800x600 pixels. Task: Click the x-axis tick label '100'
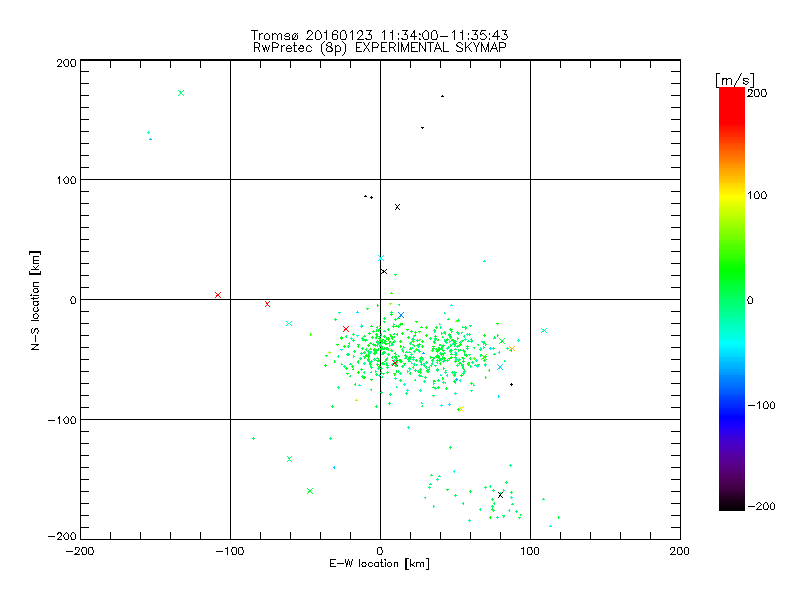(530, 551)
